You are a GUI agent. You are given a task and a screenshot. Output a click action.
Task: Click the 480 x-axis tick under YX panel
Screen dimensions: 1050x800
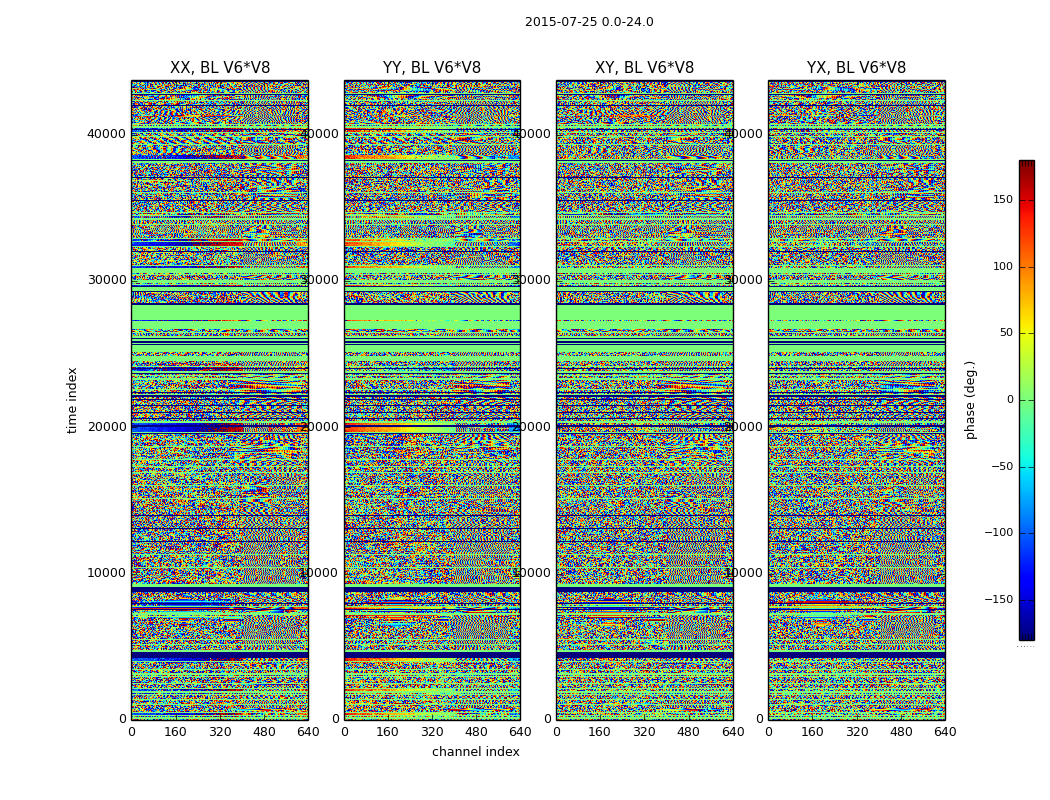[x=901, y=732]
